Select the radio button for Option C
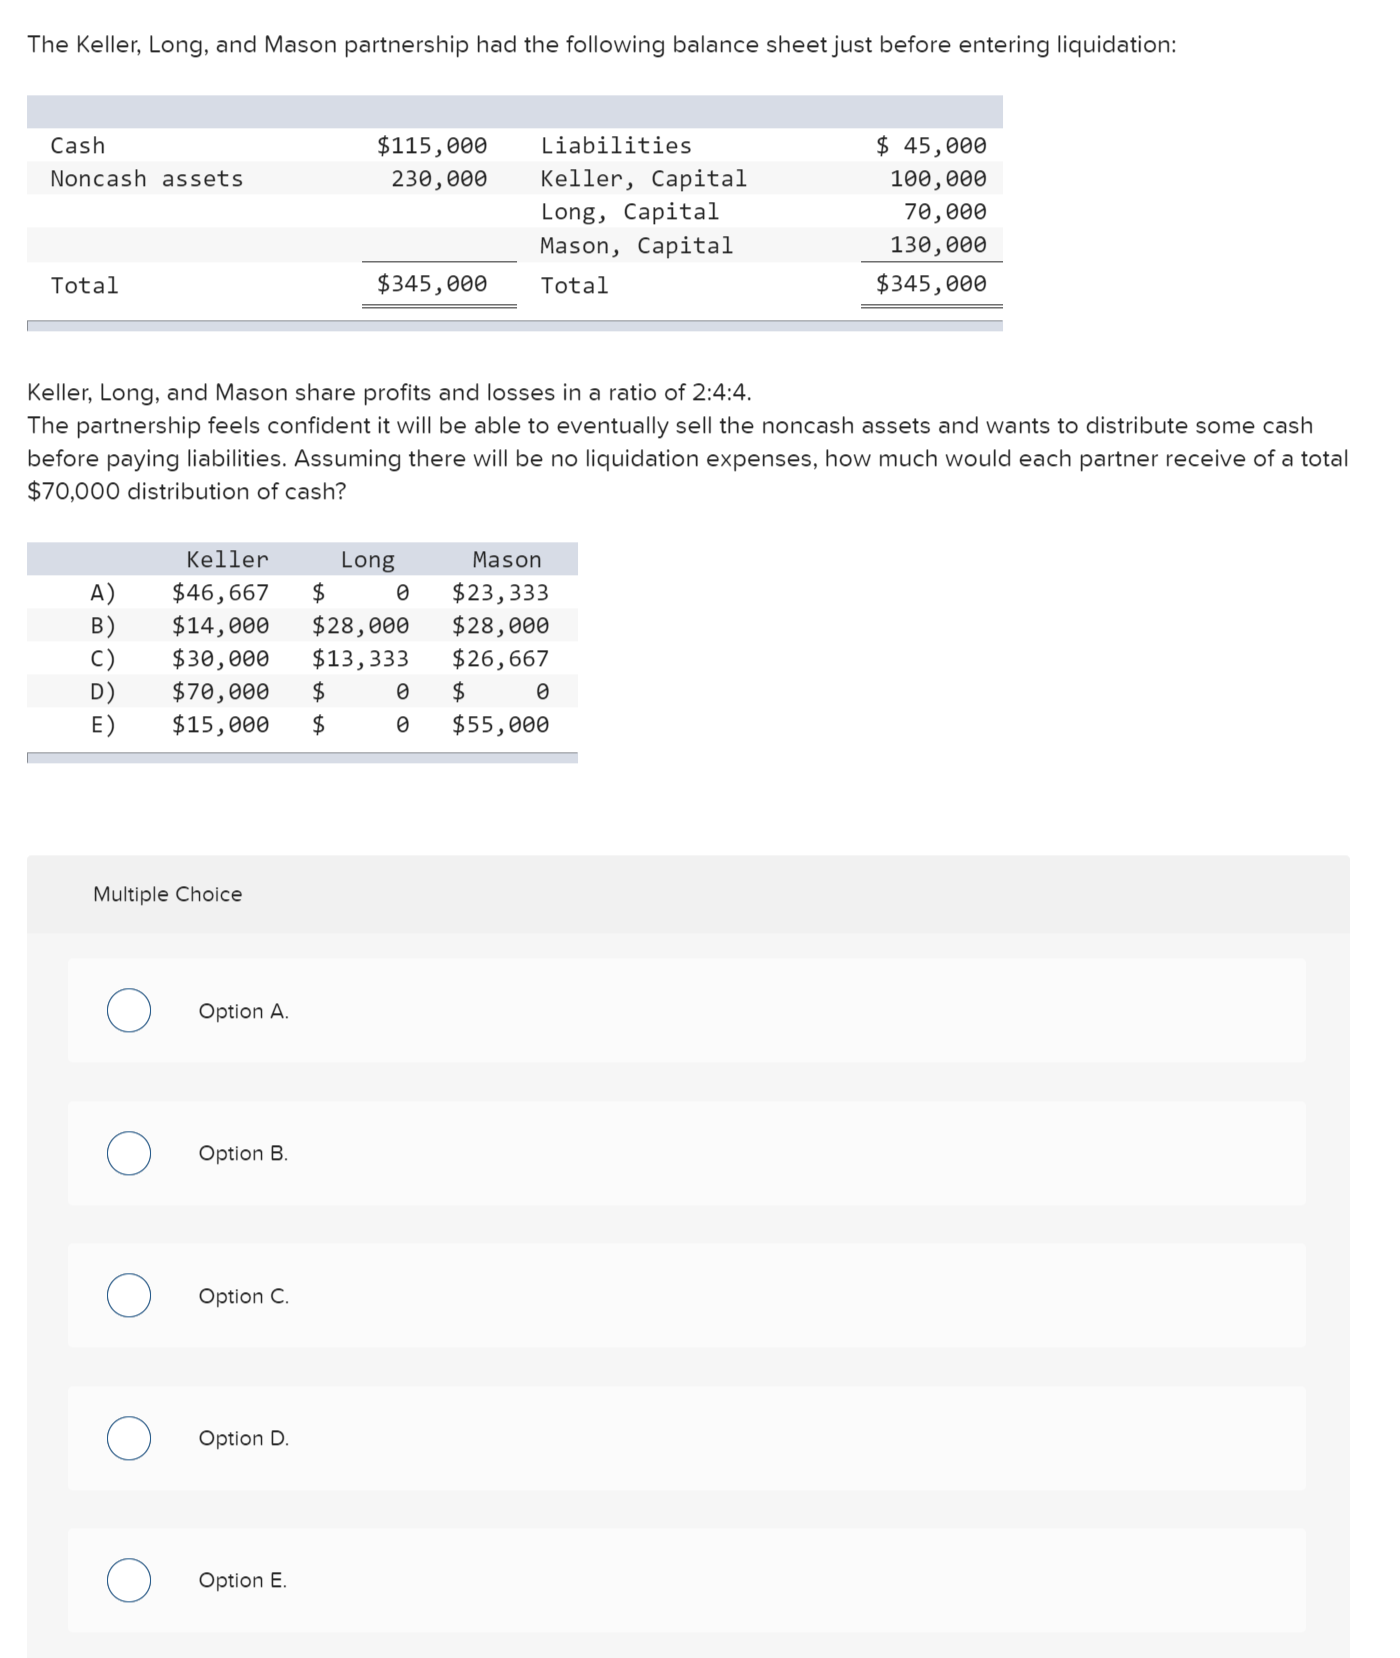This screenshot has width=1400, height=1658. (128, 1296)
